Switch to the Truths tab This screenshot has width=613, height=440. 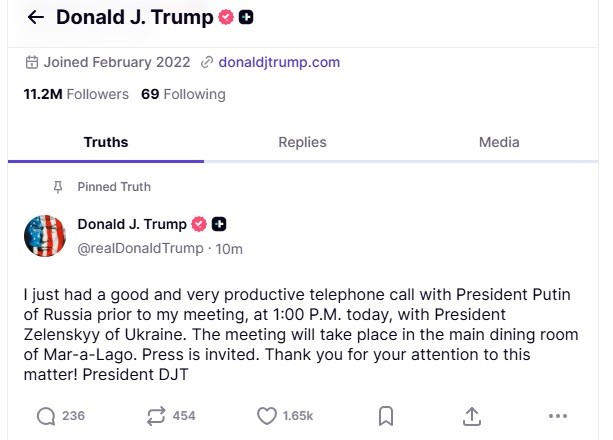coord(106,142)
